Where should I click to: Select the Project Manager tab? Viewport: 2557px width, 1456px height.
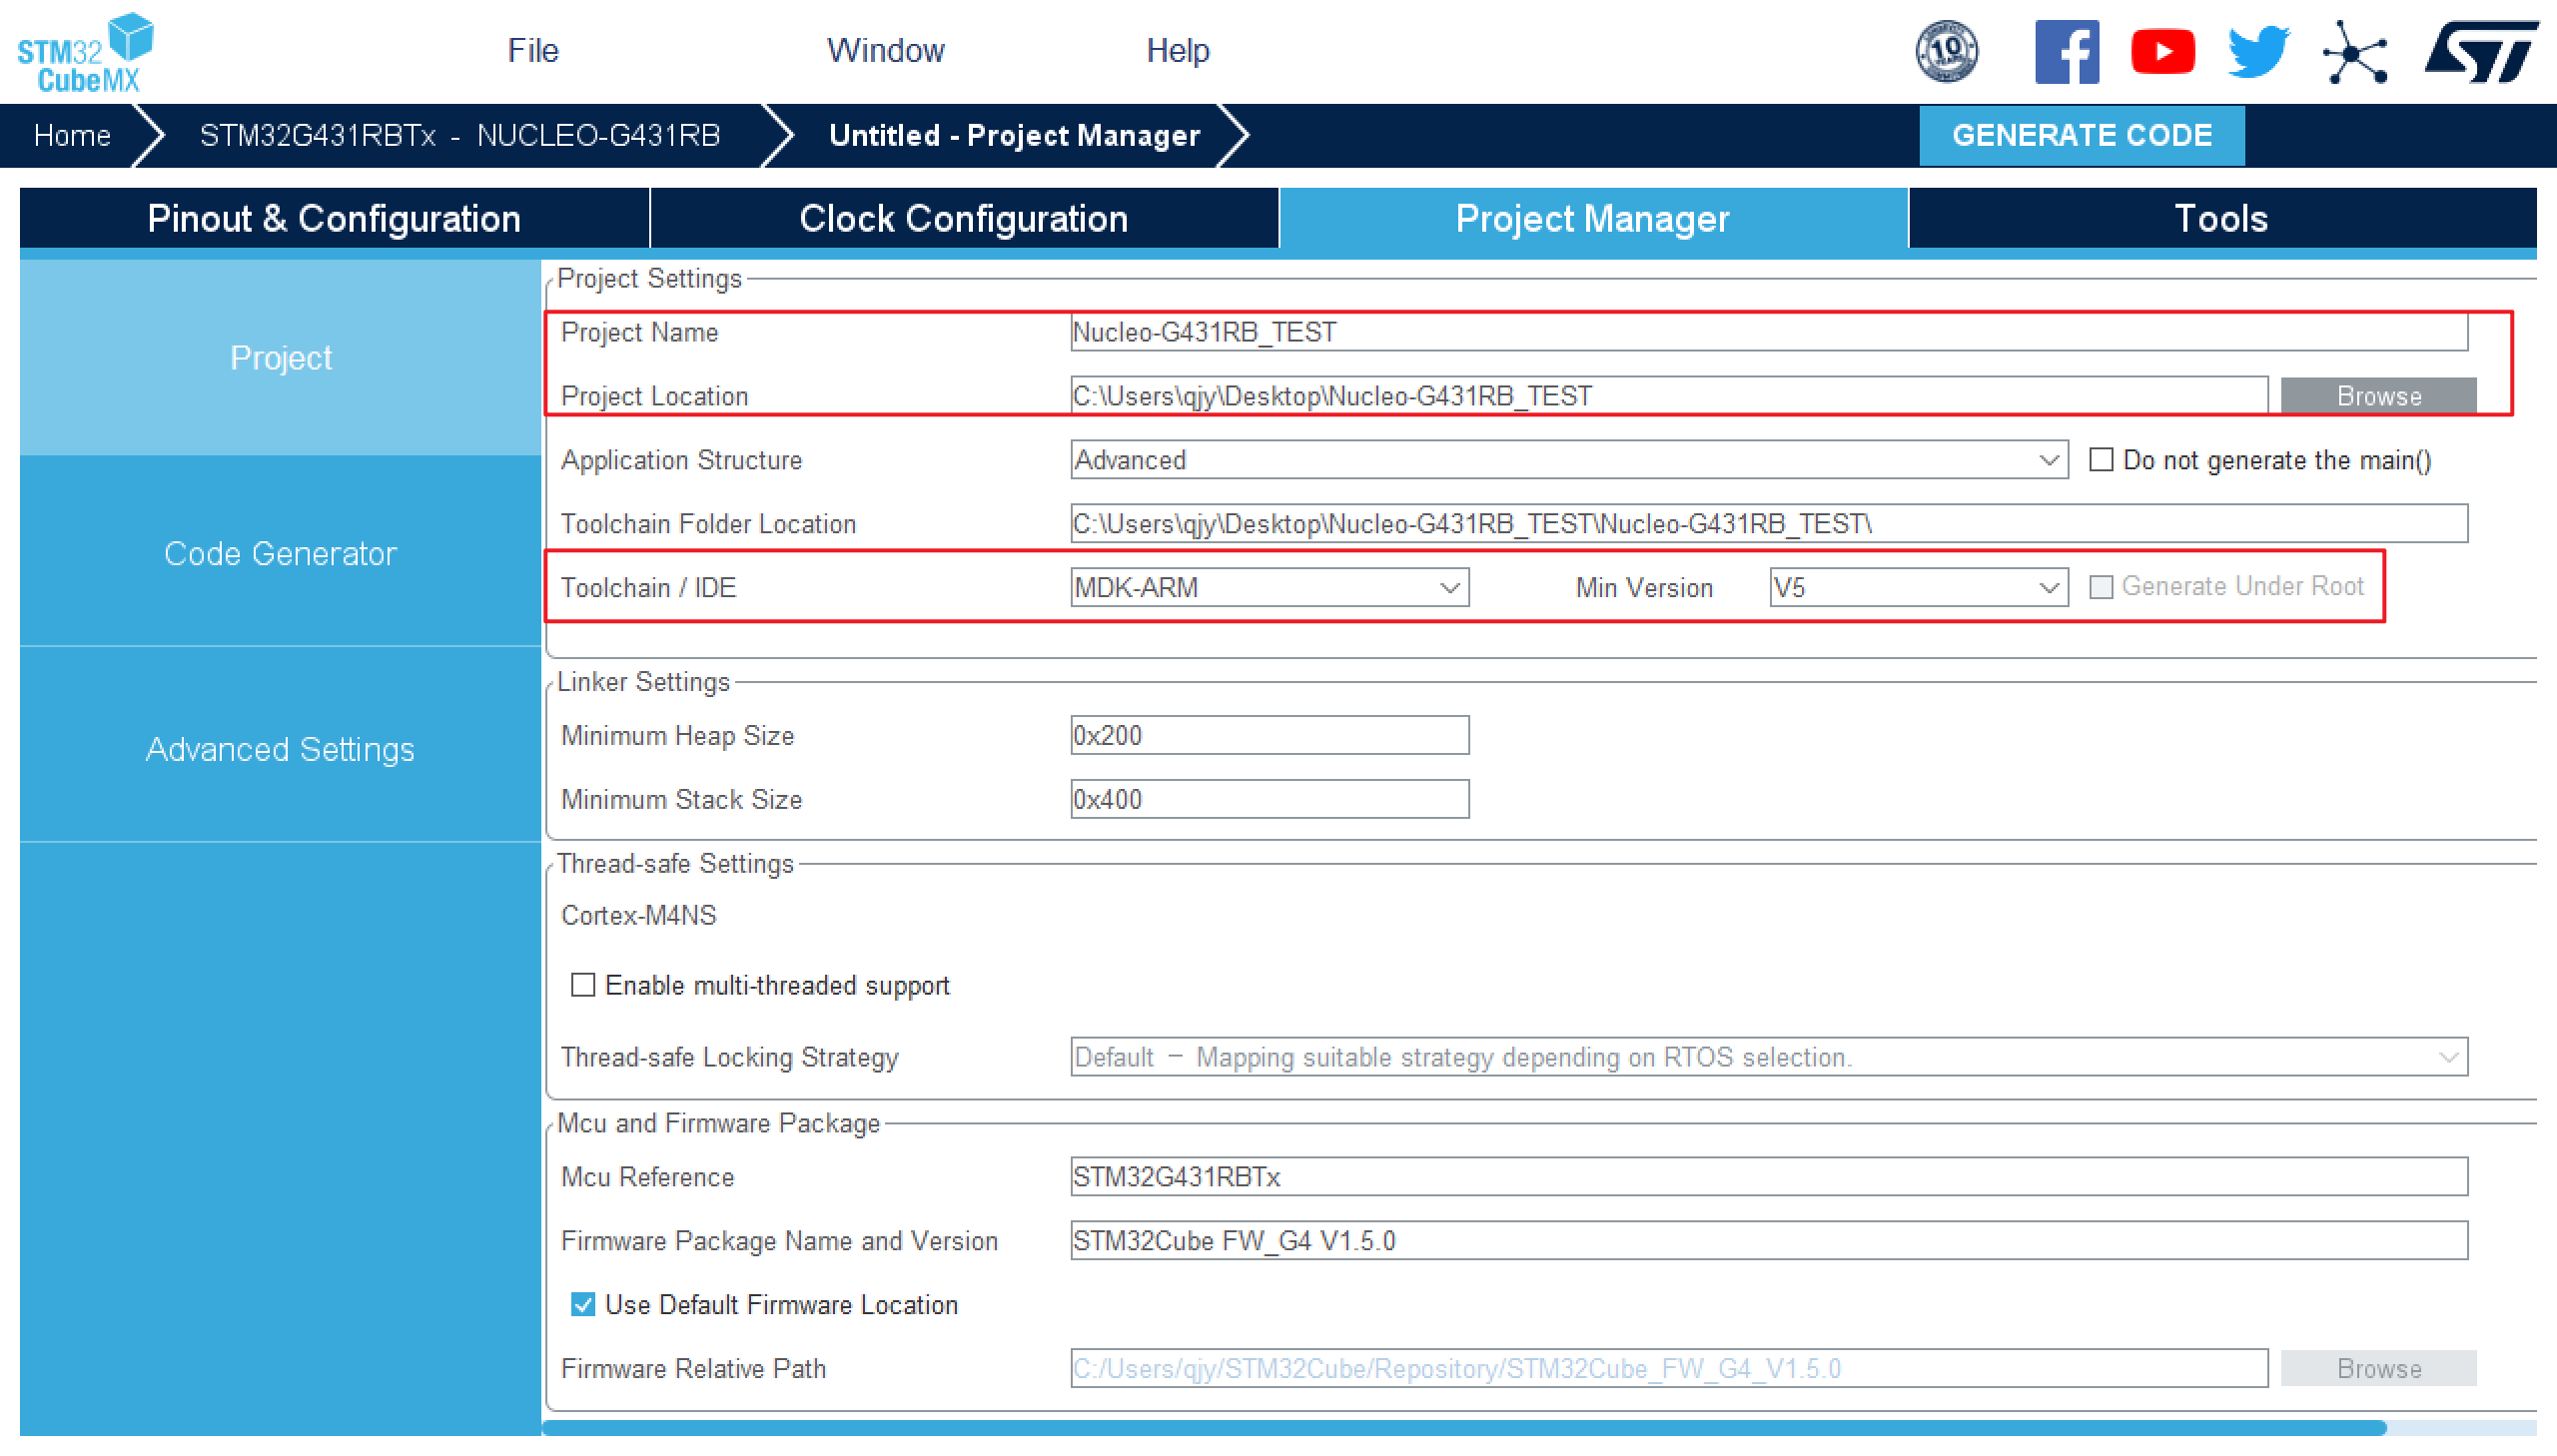(x=1592, y=218)
